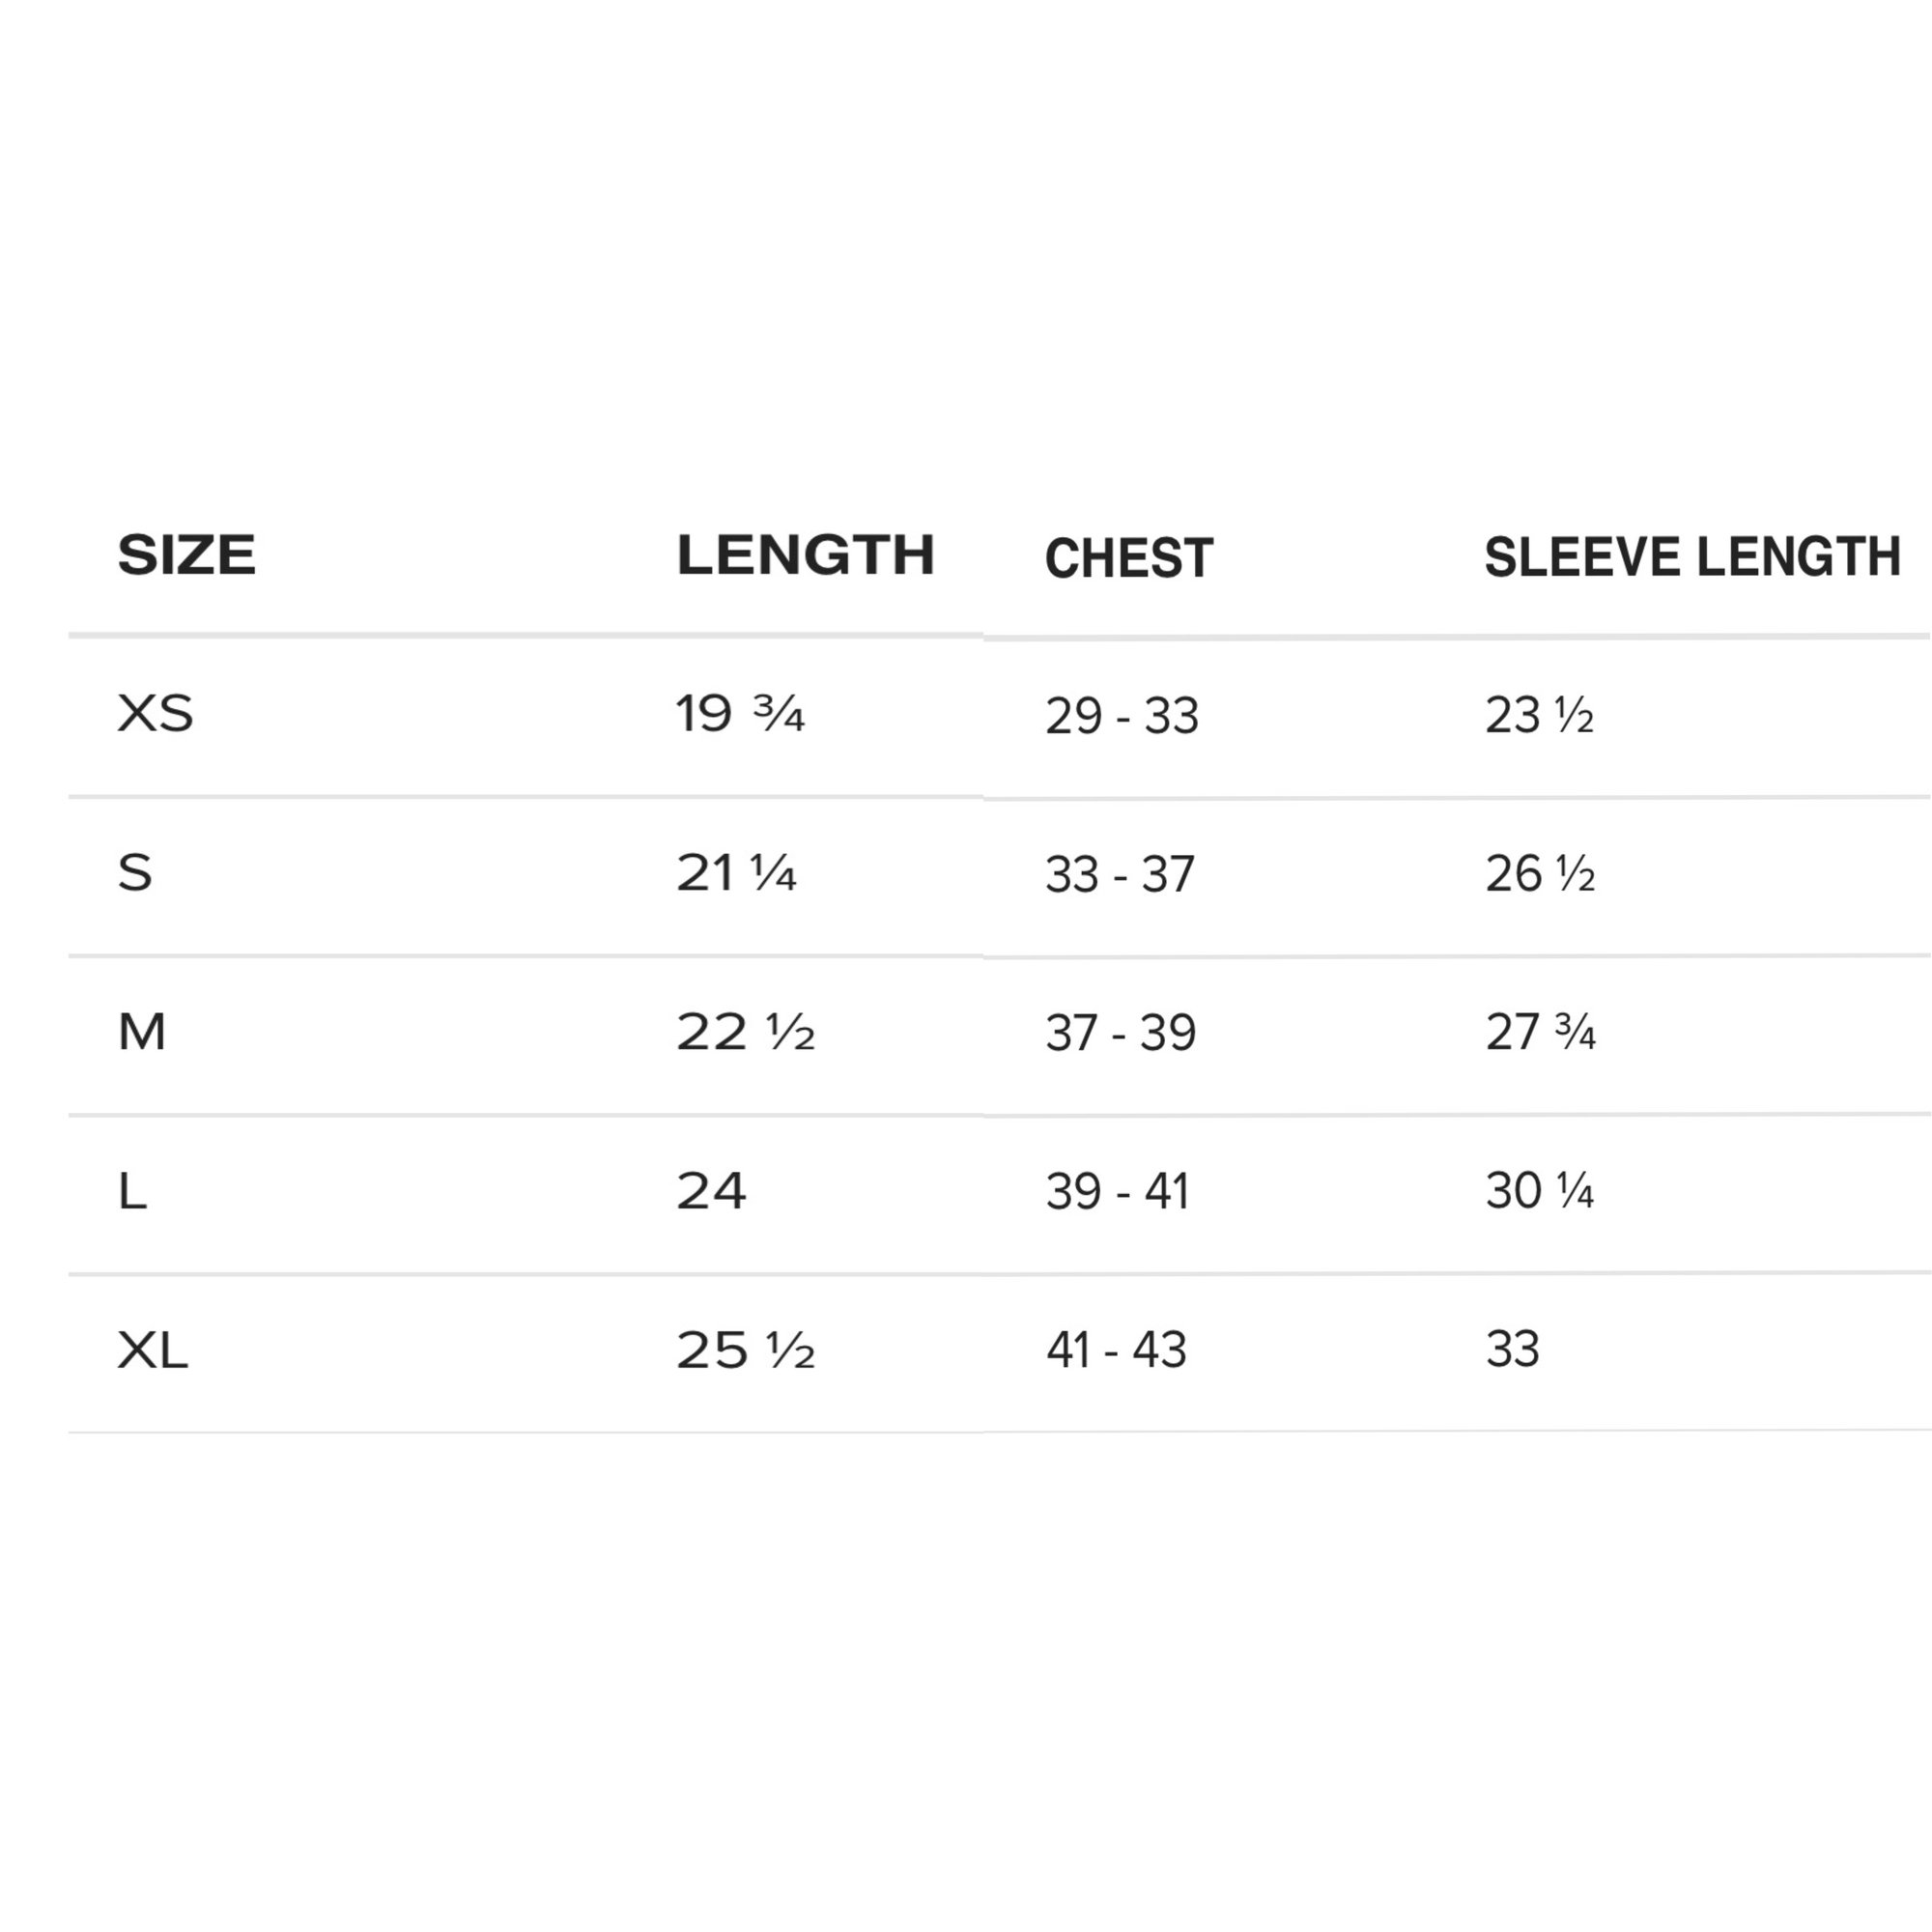Click the 41 - 43 chest range

(1116, 1350)
